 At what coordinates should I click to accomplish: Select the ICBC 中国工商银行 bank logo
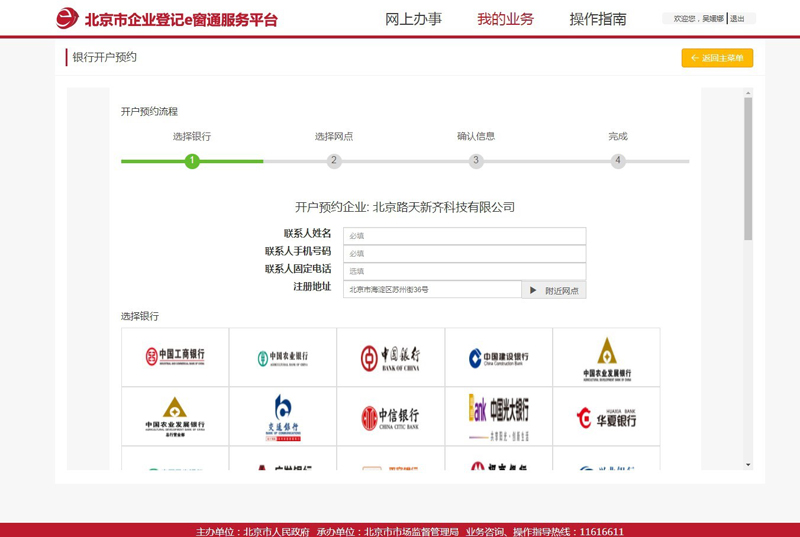tap(175, 357)
